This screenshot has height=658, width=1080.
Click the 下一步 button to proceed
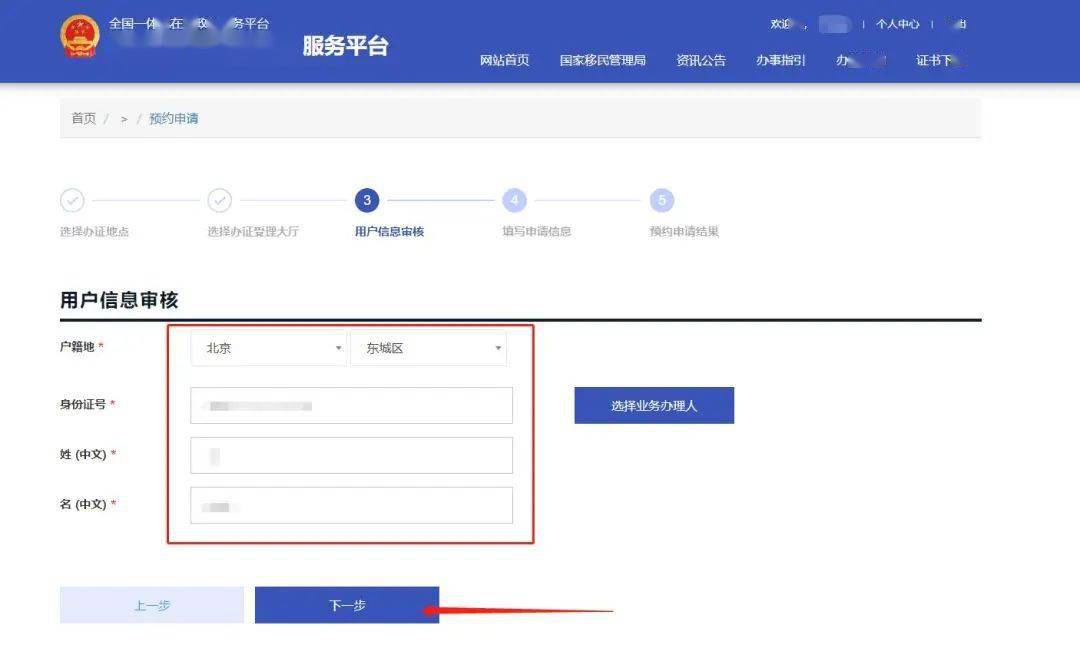347,604
